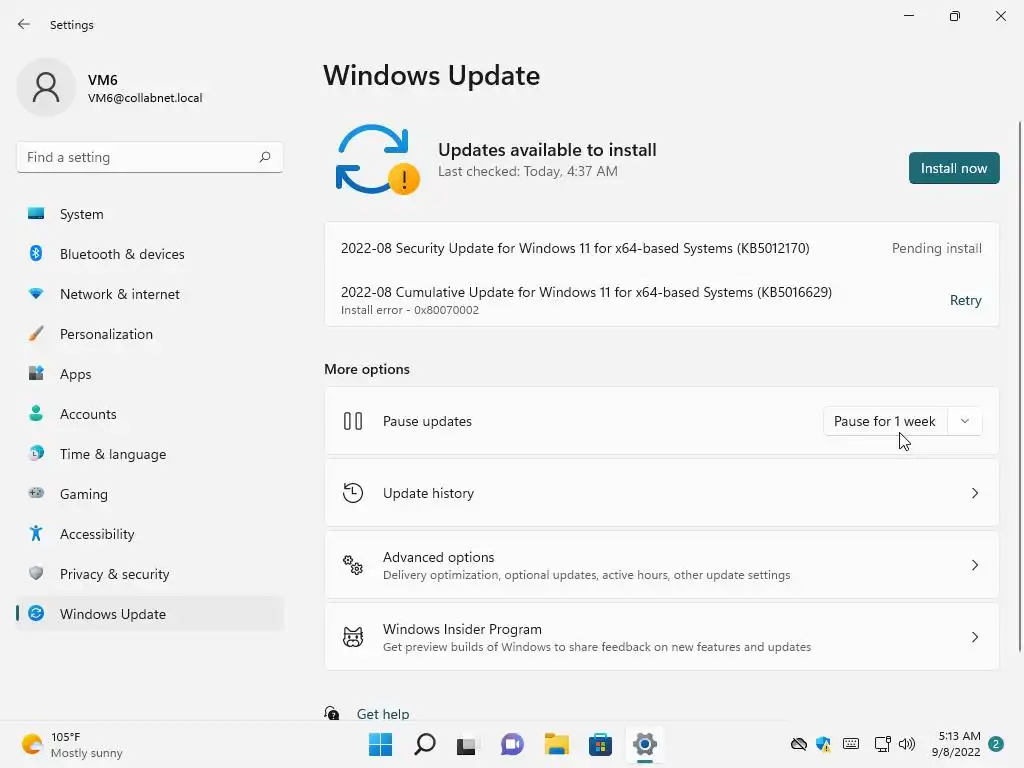Go to Network & internet settings
The height and width of the screenshot is (768, 1024).
[150, 294]
